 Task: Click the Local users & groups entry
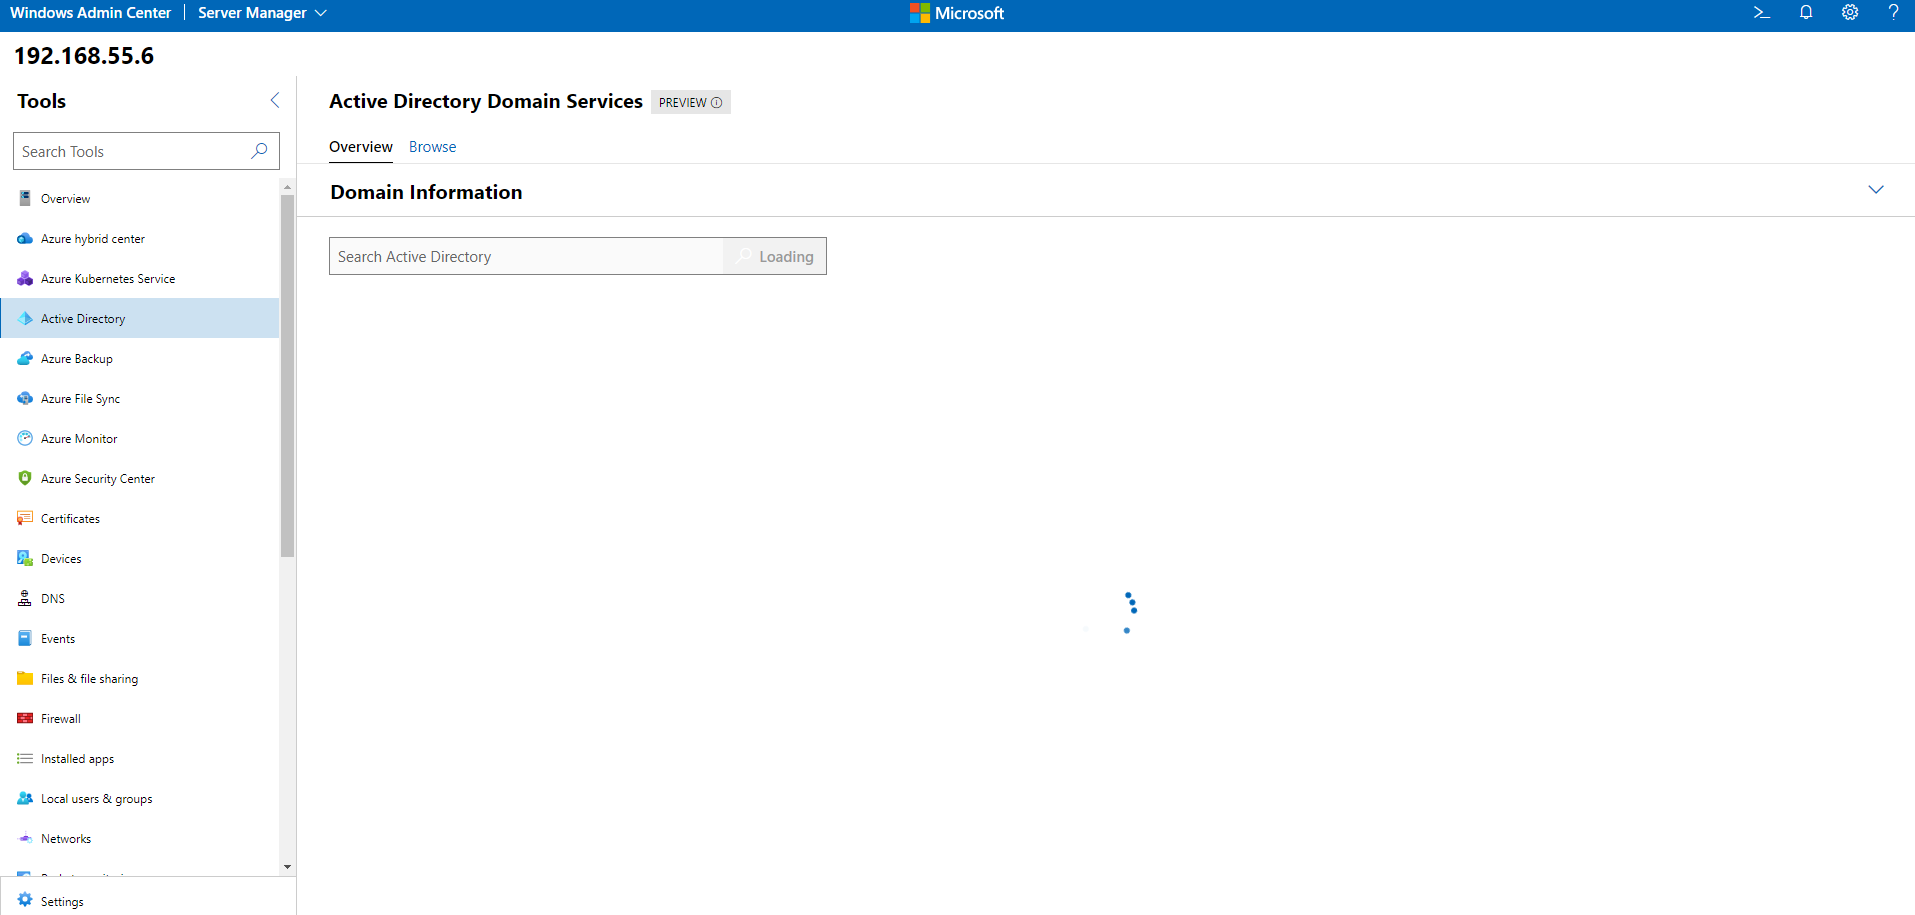96,798
